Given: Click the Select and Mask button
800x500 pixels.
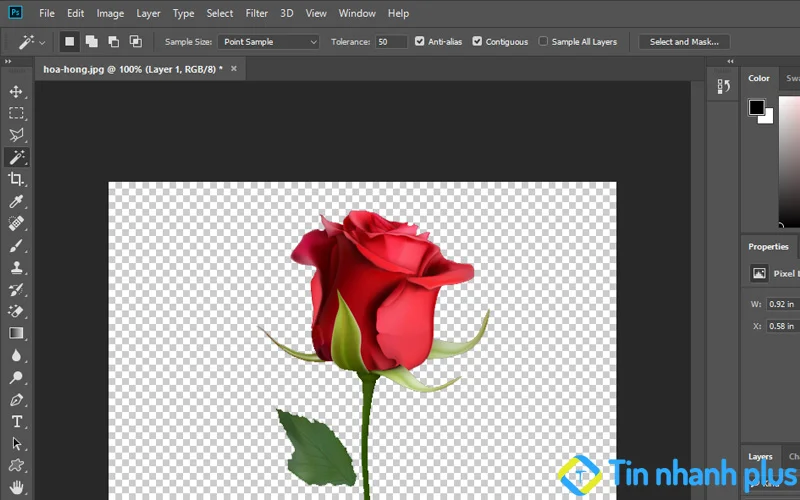Looking at the screenshot, I should pos(684,42).
